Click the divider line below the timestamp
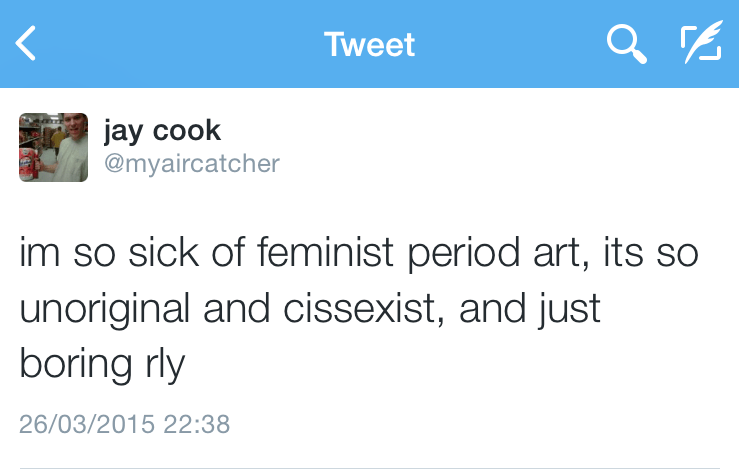 pyautogui.click(x=369, y=466)
